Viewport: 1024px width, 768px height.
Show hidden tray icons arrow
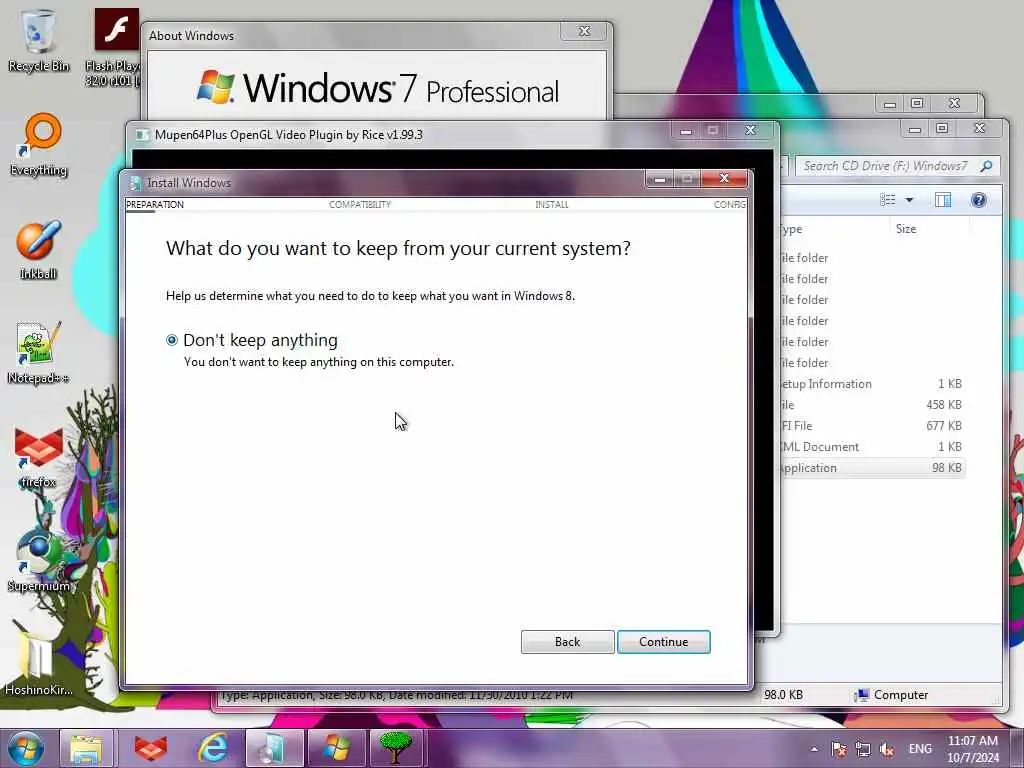[x=814, y=749]
